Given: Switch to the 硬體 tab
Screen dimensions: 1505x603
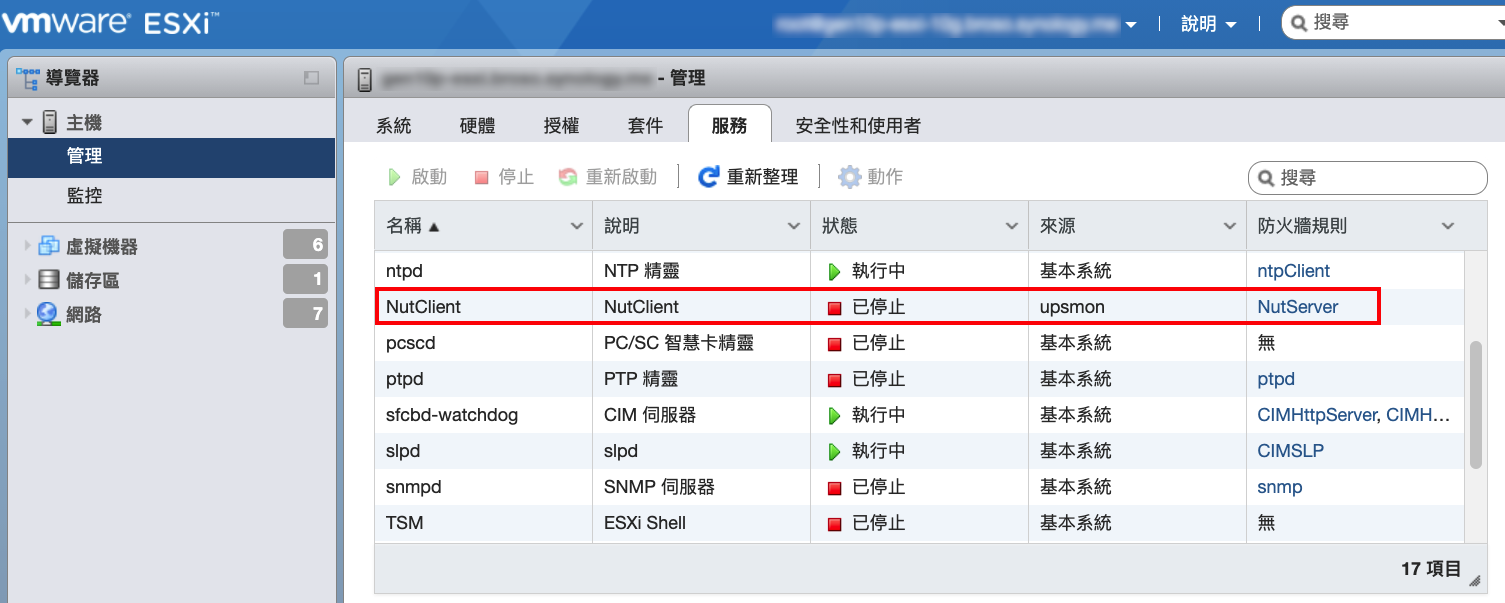Looking at the screenshot, I should (x=478, y=126).
